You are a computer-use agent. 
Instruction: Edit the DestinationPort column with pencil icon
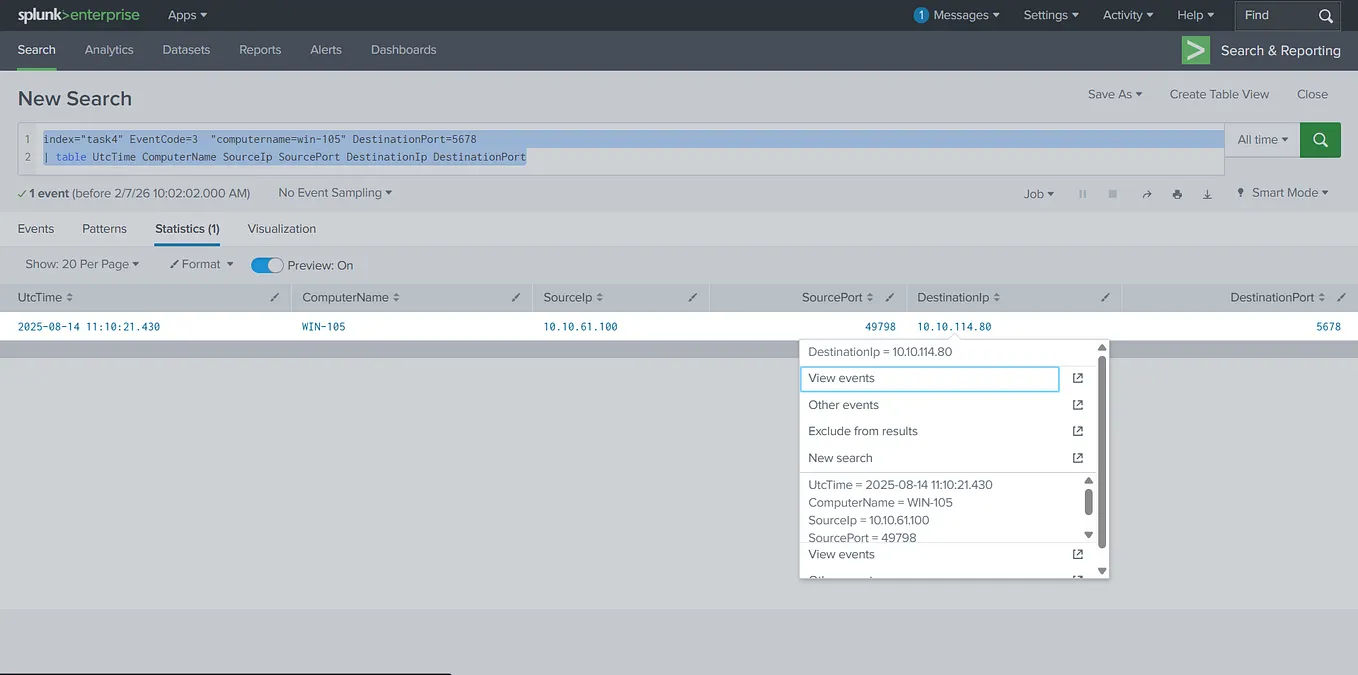tap(1340, 298)
